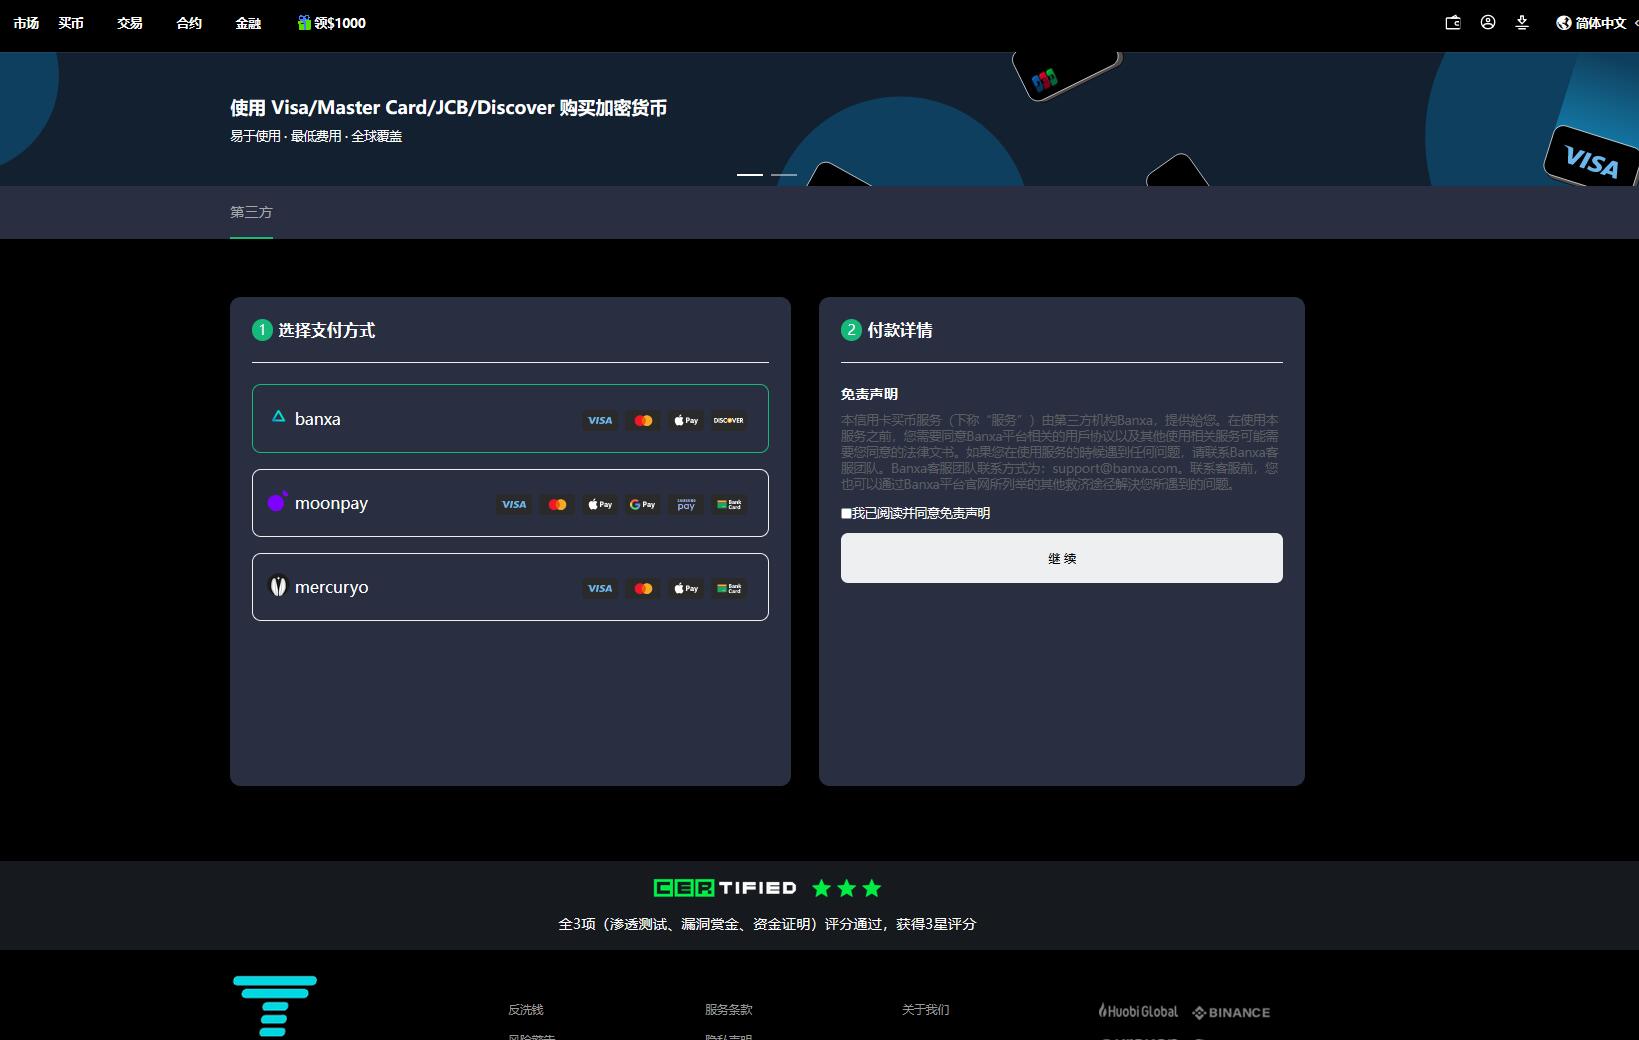Click the Binance partner logo
Viewport: 1639px width, 1040px height.
click(1232, 1012)
